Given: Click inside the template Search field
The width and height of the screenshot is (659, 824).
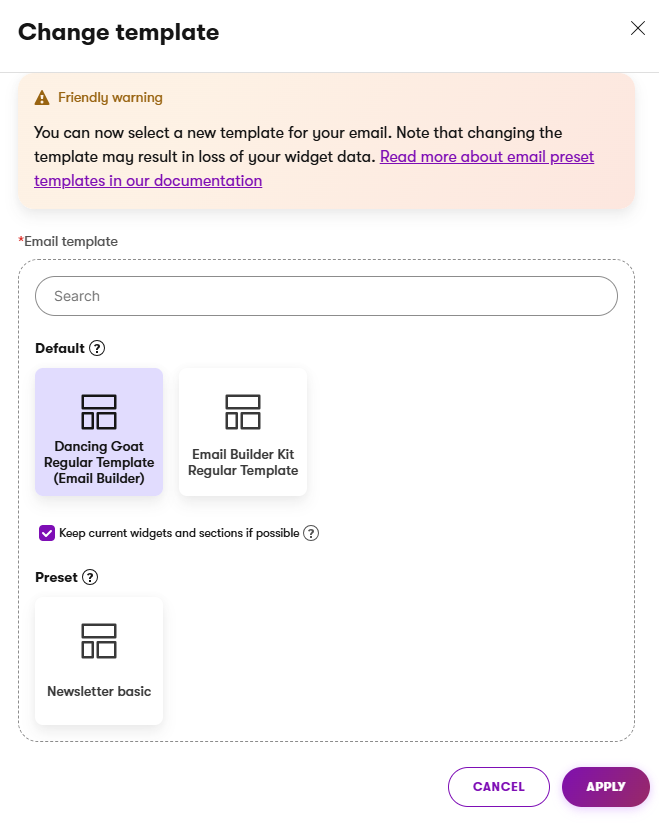Looking at the screenshot, I should 326,296.
